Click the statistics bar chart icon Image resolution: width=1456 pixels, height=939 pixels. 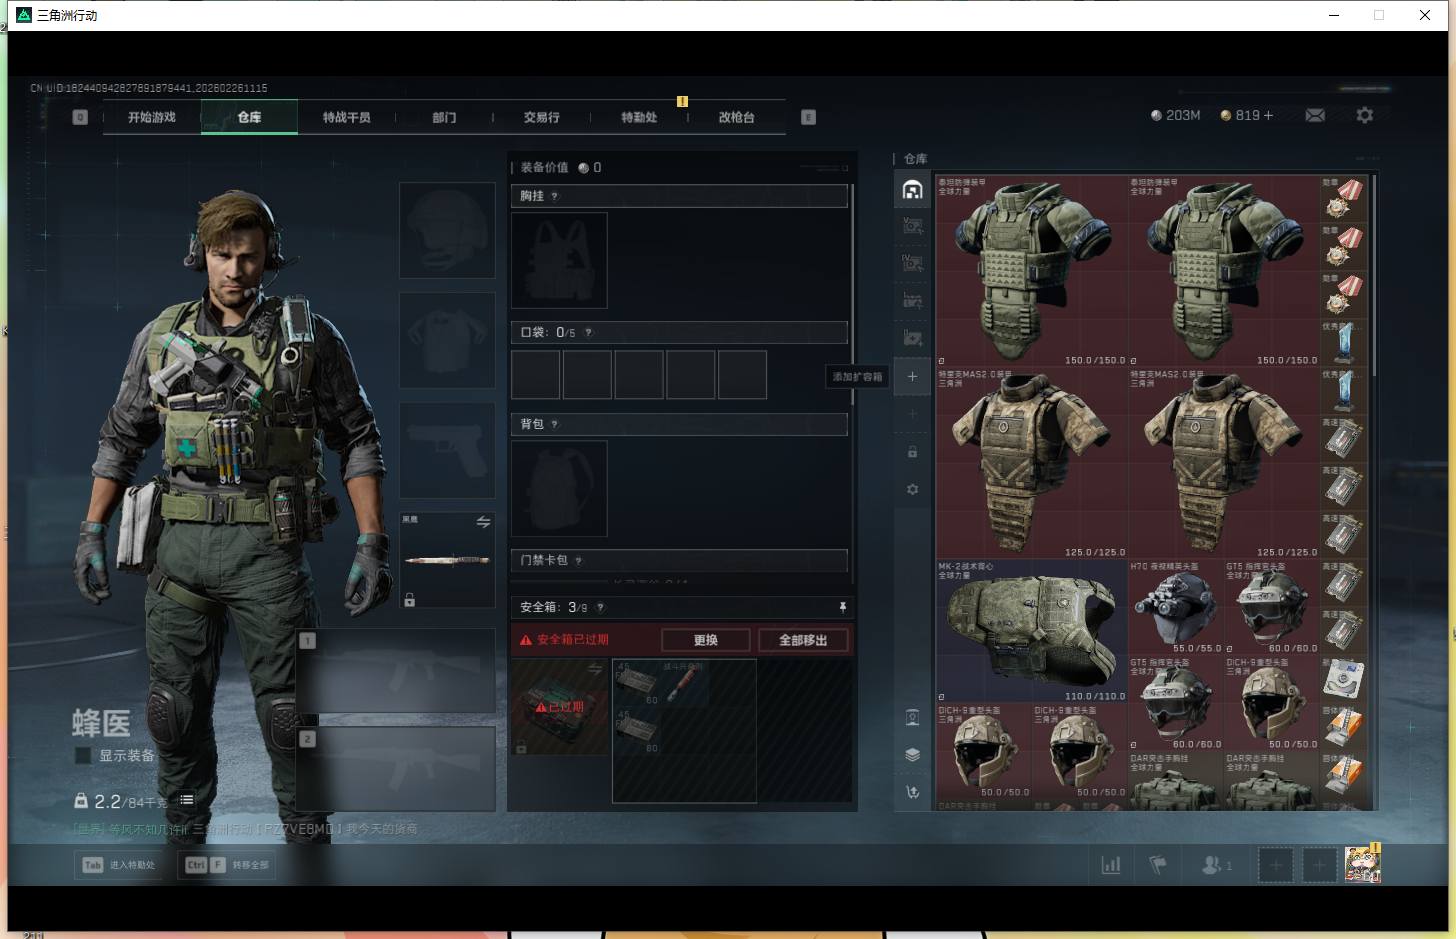tap(1110, 865)
